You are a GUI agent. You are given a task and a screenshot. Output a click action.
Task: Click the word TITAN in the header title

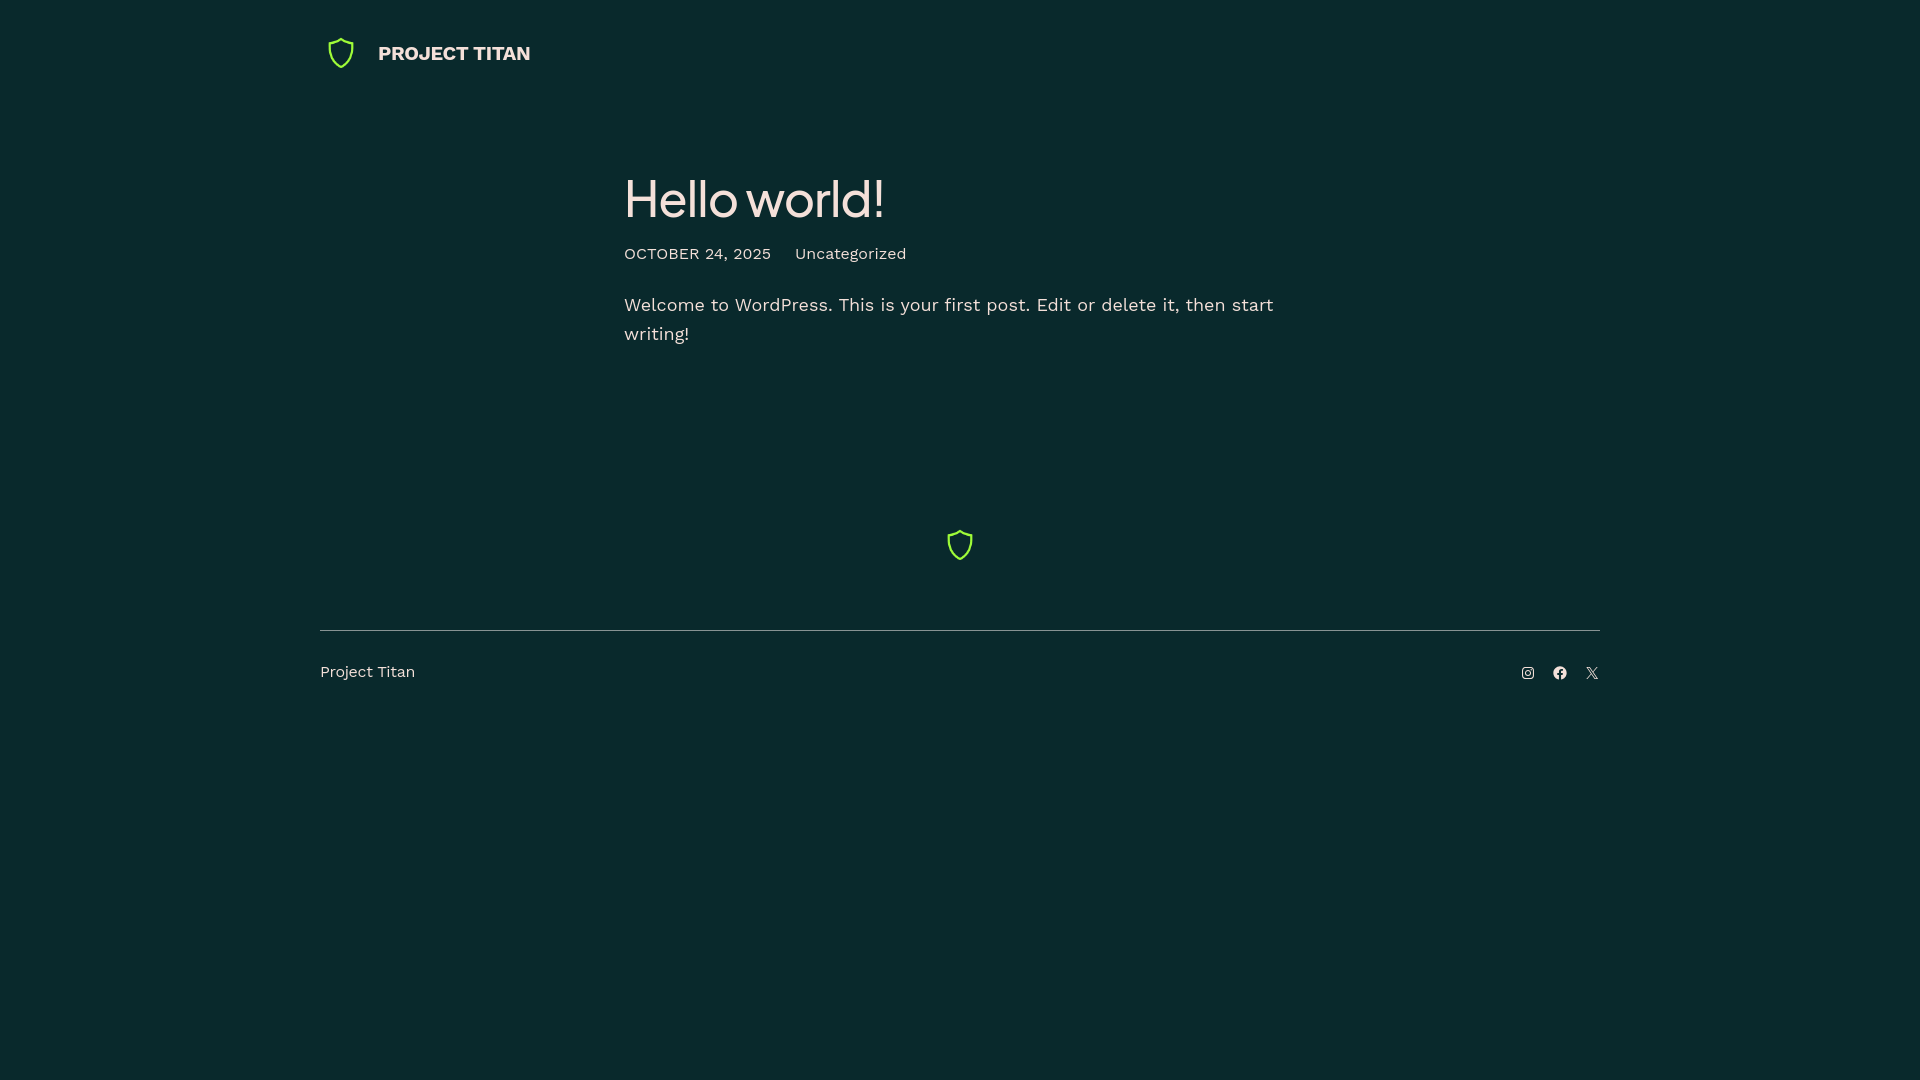click(501, 54)
